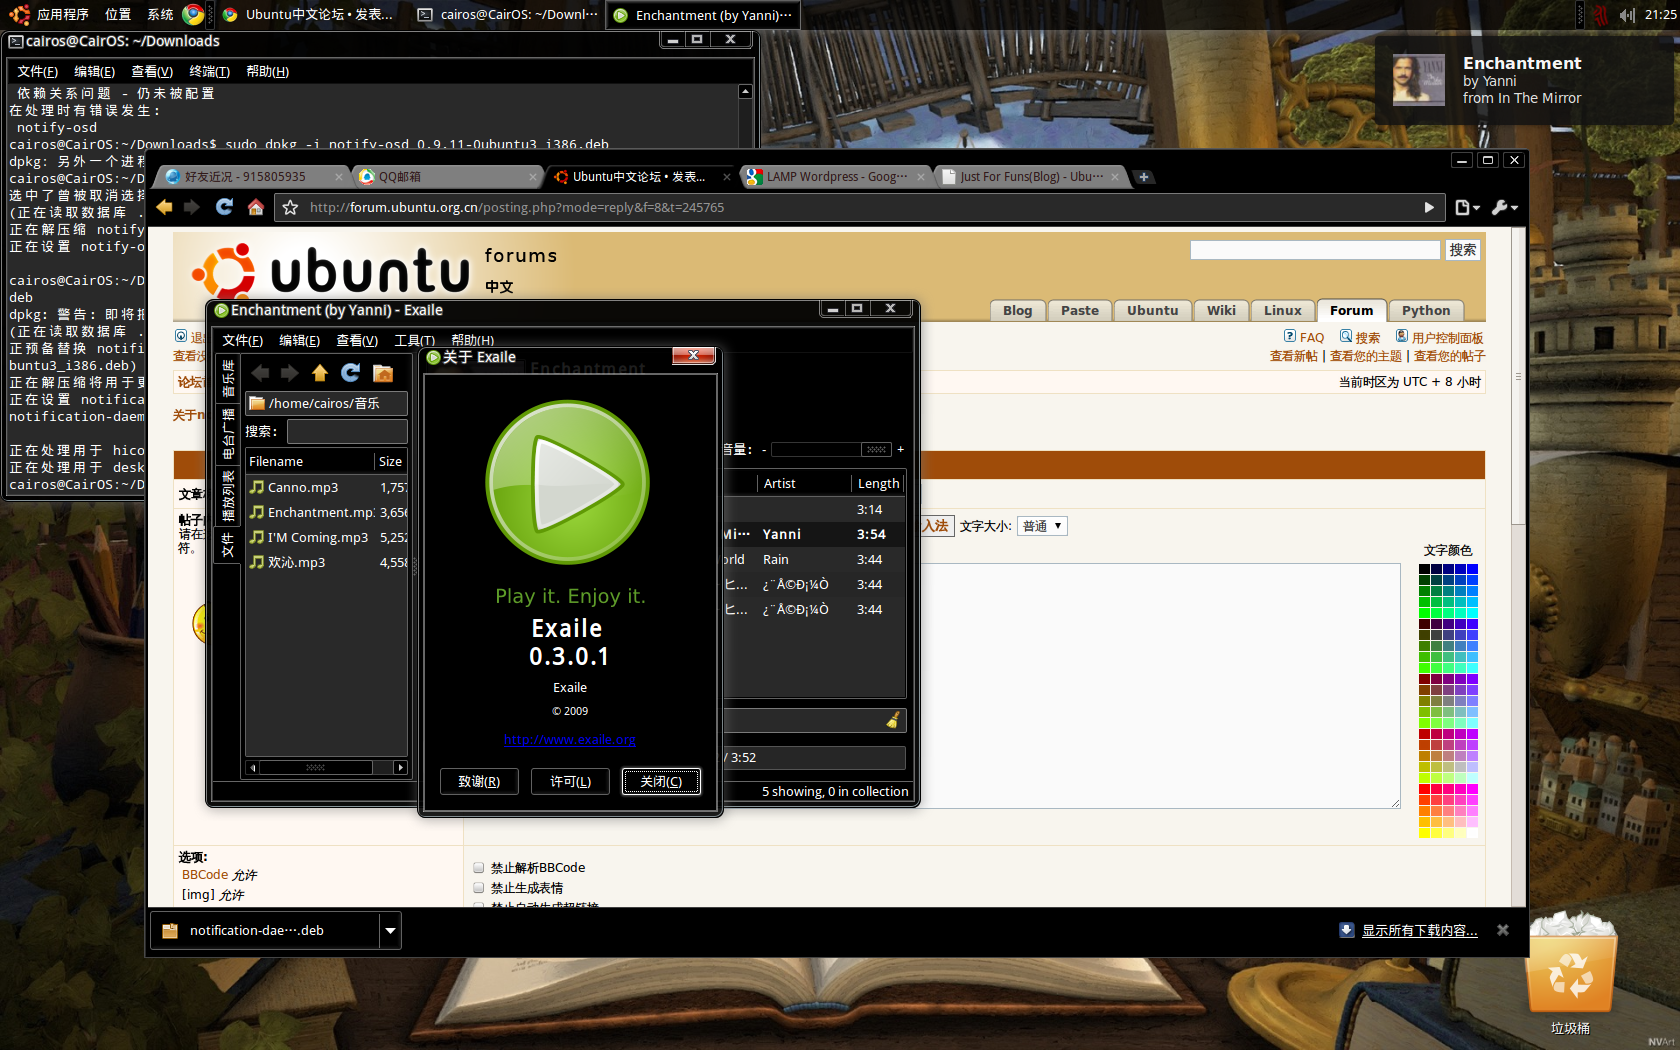Click the album art in Enchantment notification

coord(1419,80)
